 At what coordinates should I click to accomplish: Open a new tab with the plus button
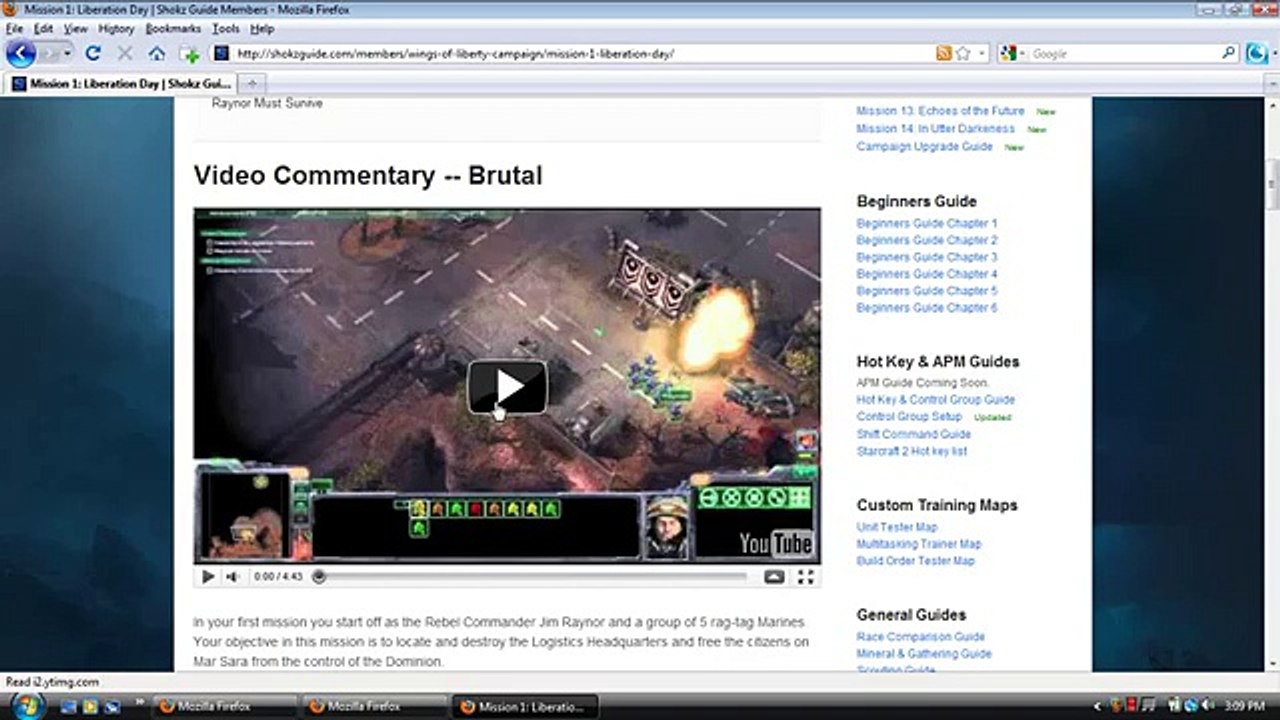point(251,84)
